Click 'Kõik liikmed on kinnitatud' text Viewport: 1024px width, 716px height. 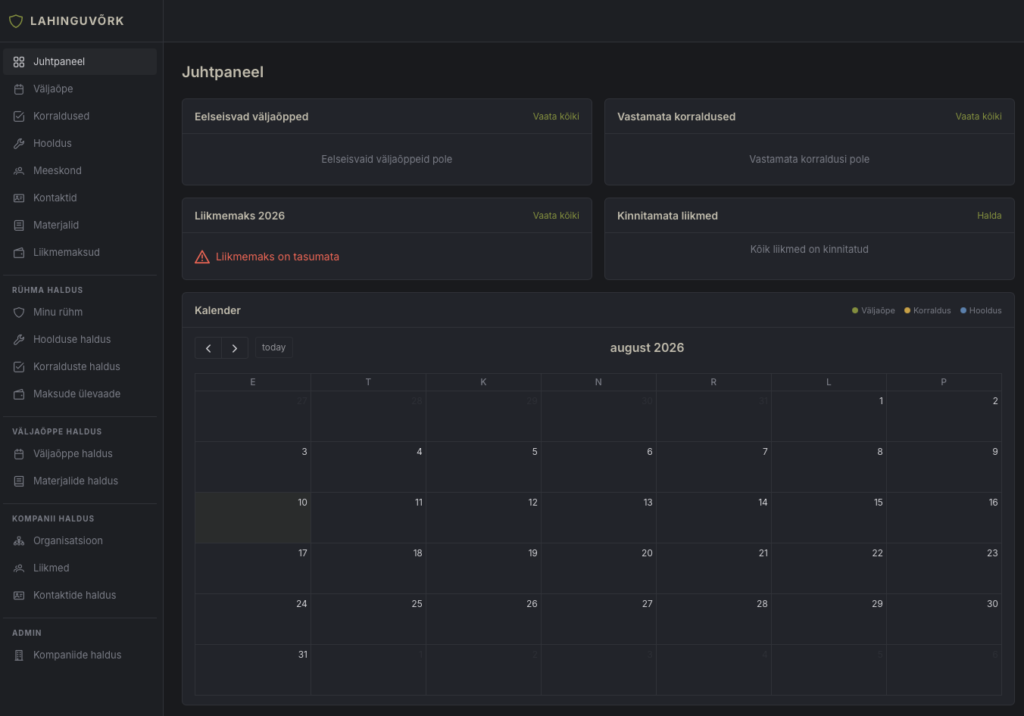tap(809, 250)
